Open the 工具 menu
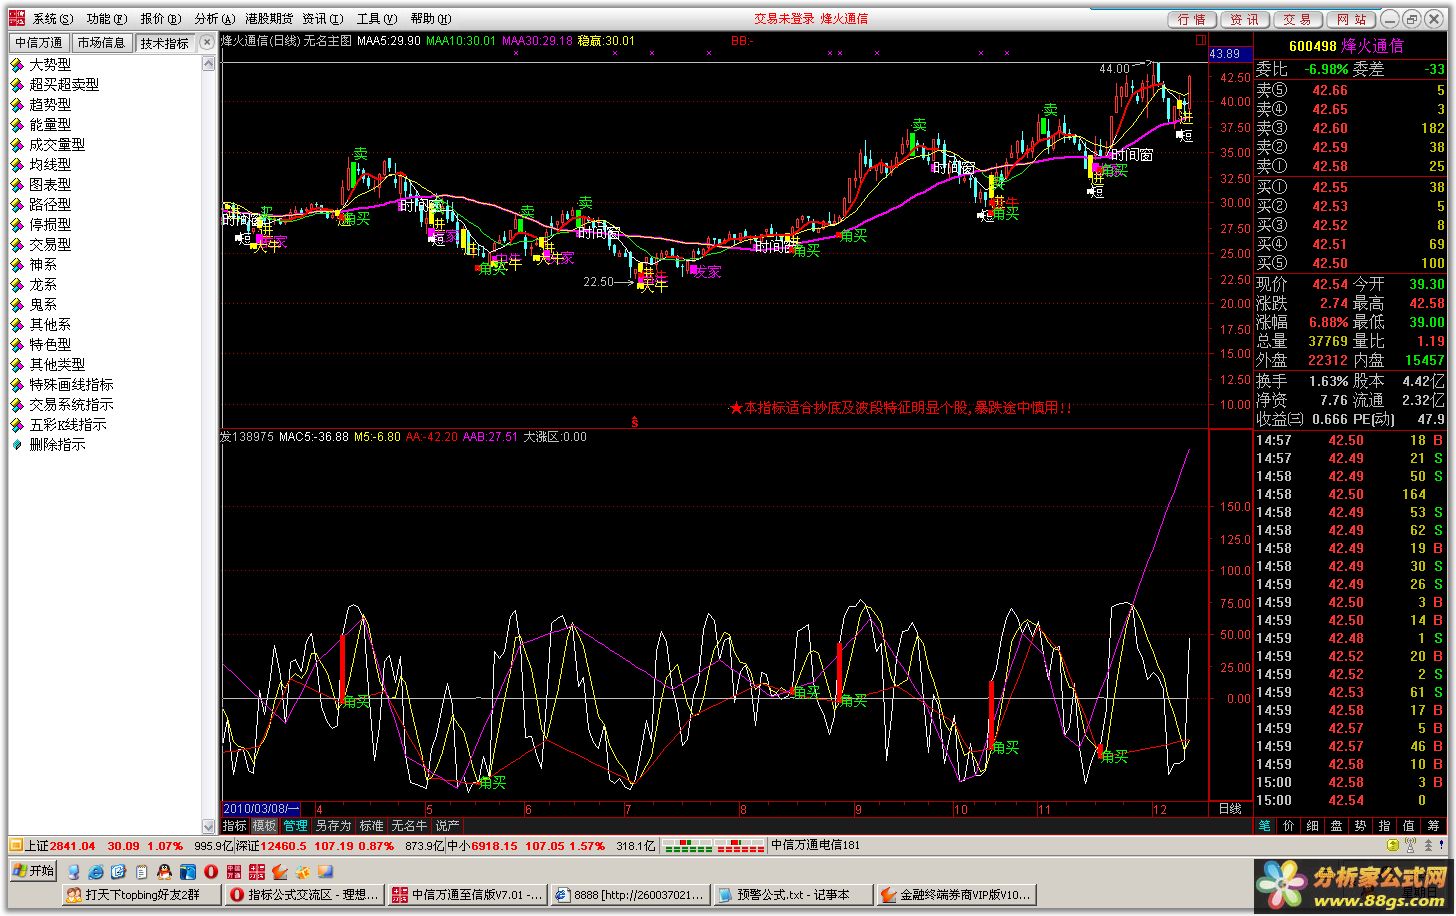 click(376, 19)
